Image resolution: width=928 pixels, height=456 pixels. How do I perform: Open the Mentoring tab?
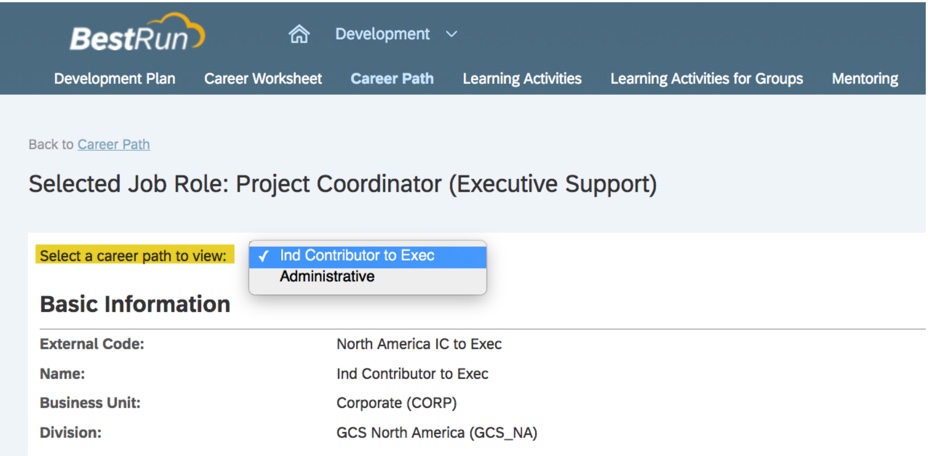[x=864, y=78]
